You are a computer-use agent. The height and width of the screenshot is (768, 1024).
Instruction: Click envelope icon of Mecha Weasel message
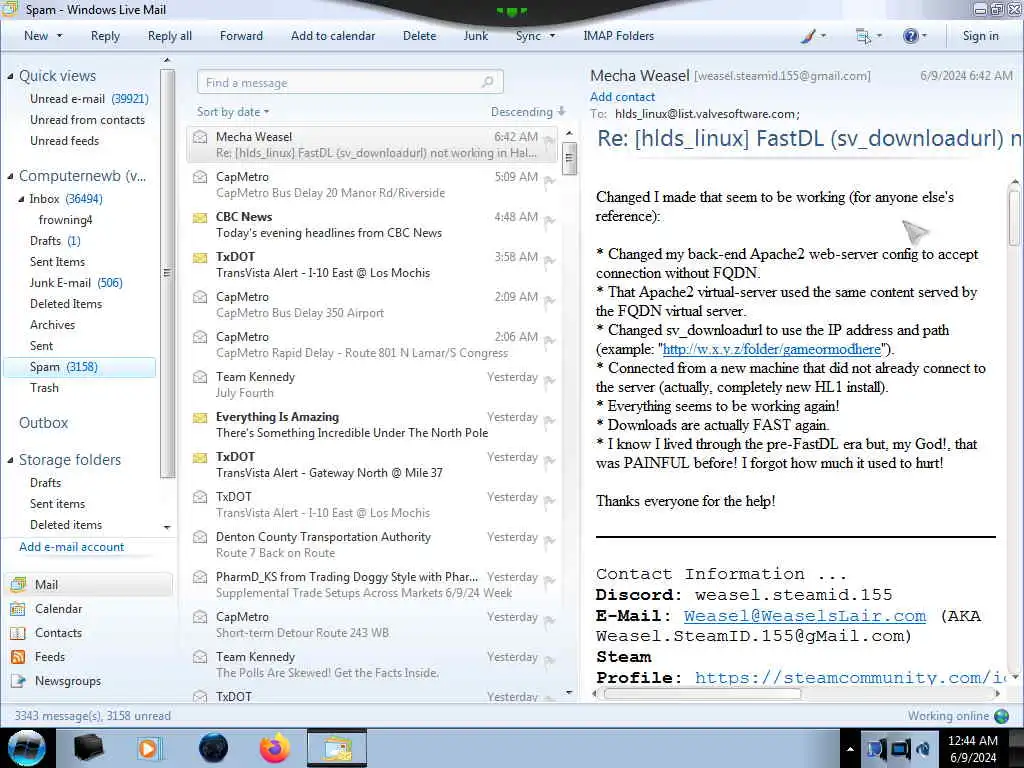(x=200, y=137)
